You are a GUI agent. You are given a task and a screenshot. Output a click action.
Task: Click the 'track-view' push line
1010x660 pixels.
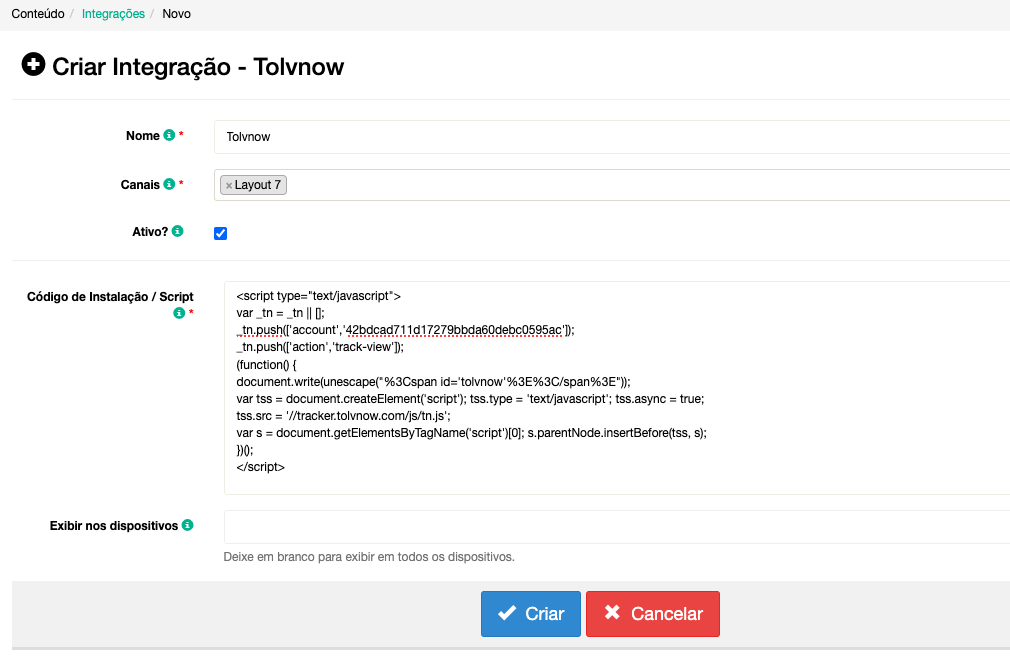(320, 347)
